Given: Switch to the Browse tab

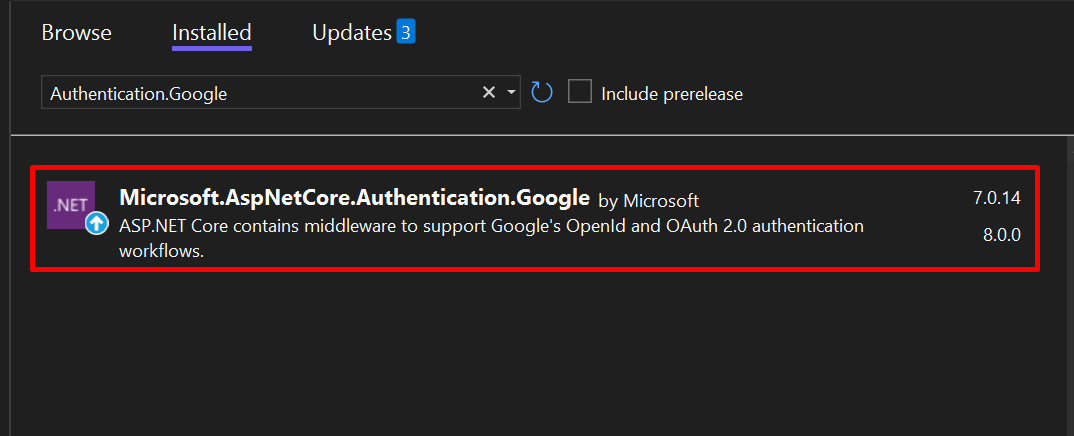Looking at the screenshot, I should tap(76, 33).
